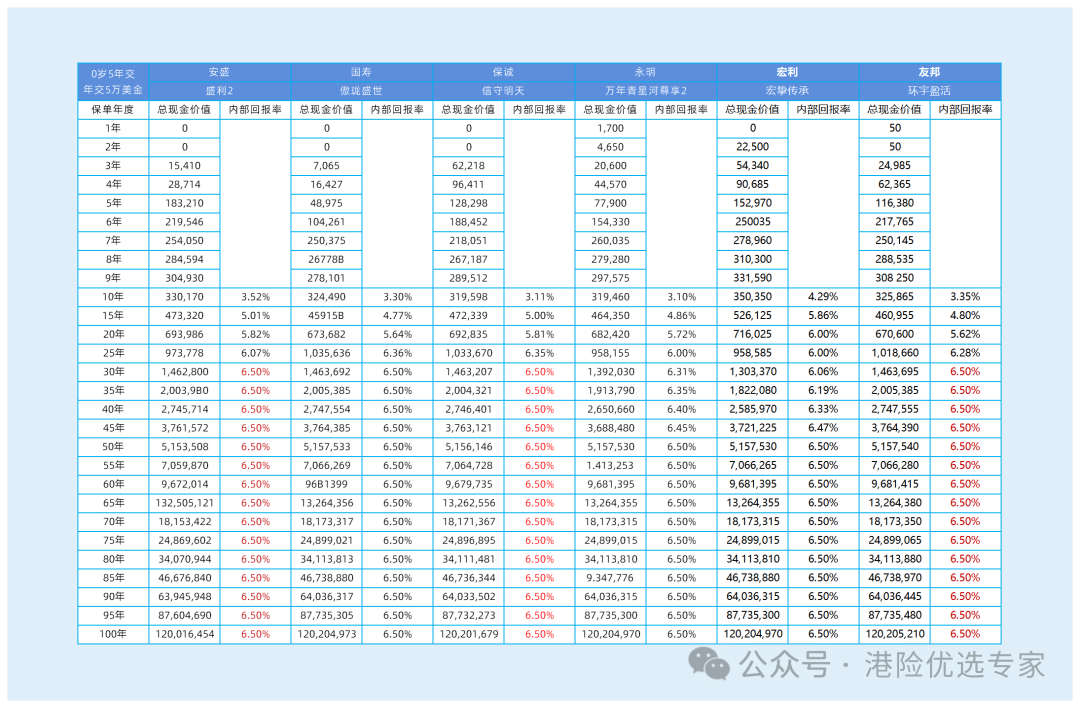Click the '30年' policy-year row label

pos(113,372)
